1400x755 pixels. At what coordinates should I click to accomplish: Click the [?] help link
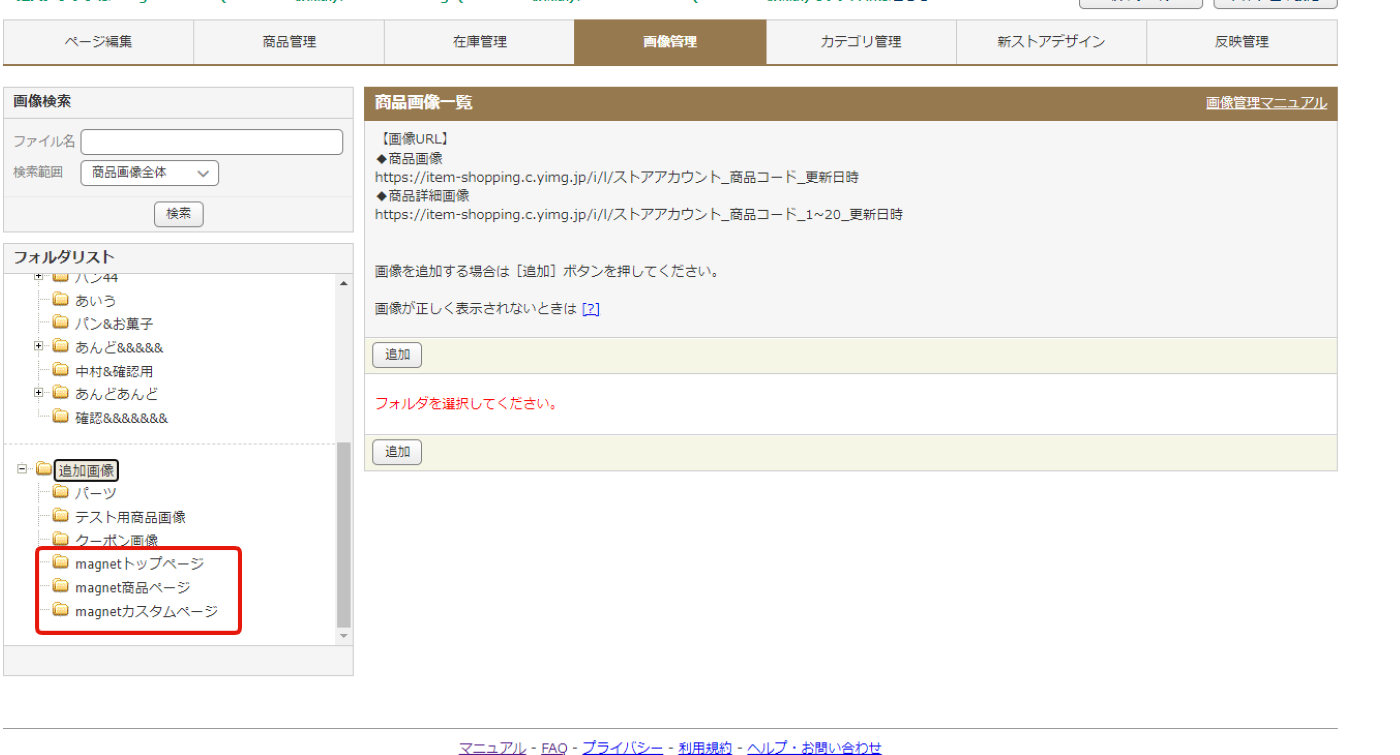[x=591, y=309]
